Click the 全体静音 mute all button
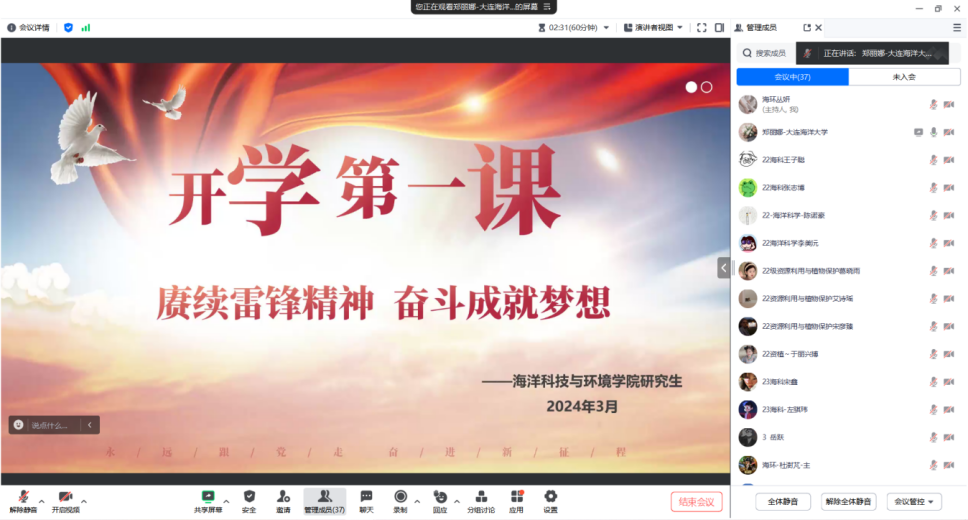 pyautogui.click(x=782, y=502)
